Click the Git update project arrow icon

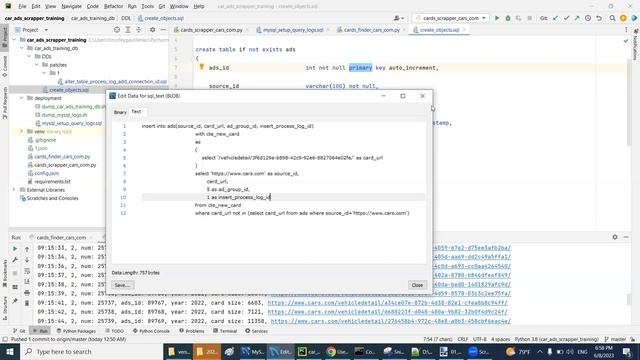(555, 18)
